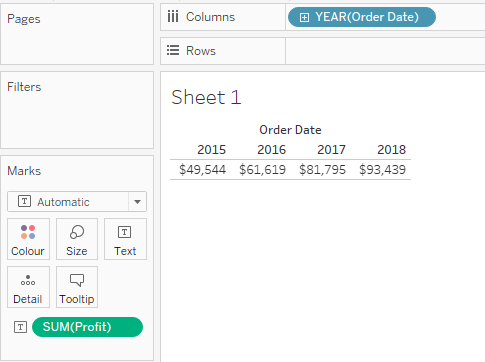485x362 pixels.
Task: Select the 2017 column header
Action: coord(331,150)
